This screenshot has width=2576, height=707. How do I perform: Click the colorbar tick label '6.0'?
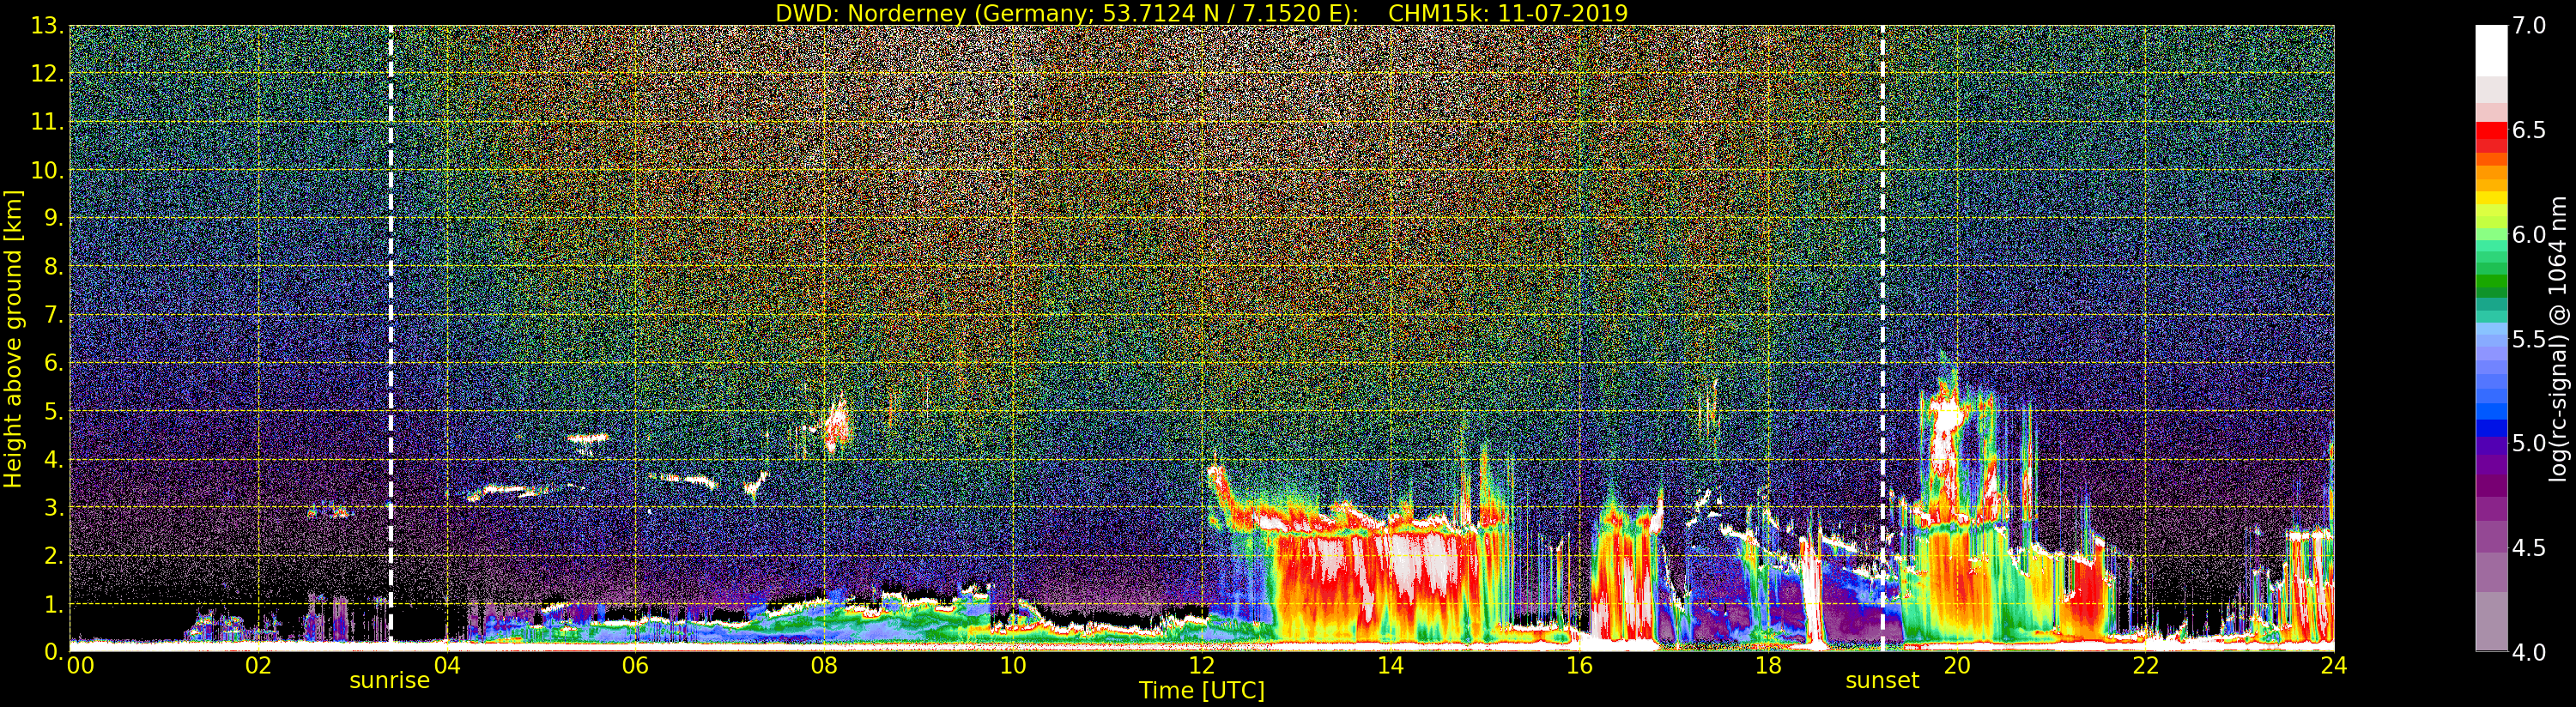[2529, 234]
